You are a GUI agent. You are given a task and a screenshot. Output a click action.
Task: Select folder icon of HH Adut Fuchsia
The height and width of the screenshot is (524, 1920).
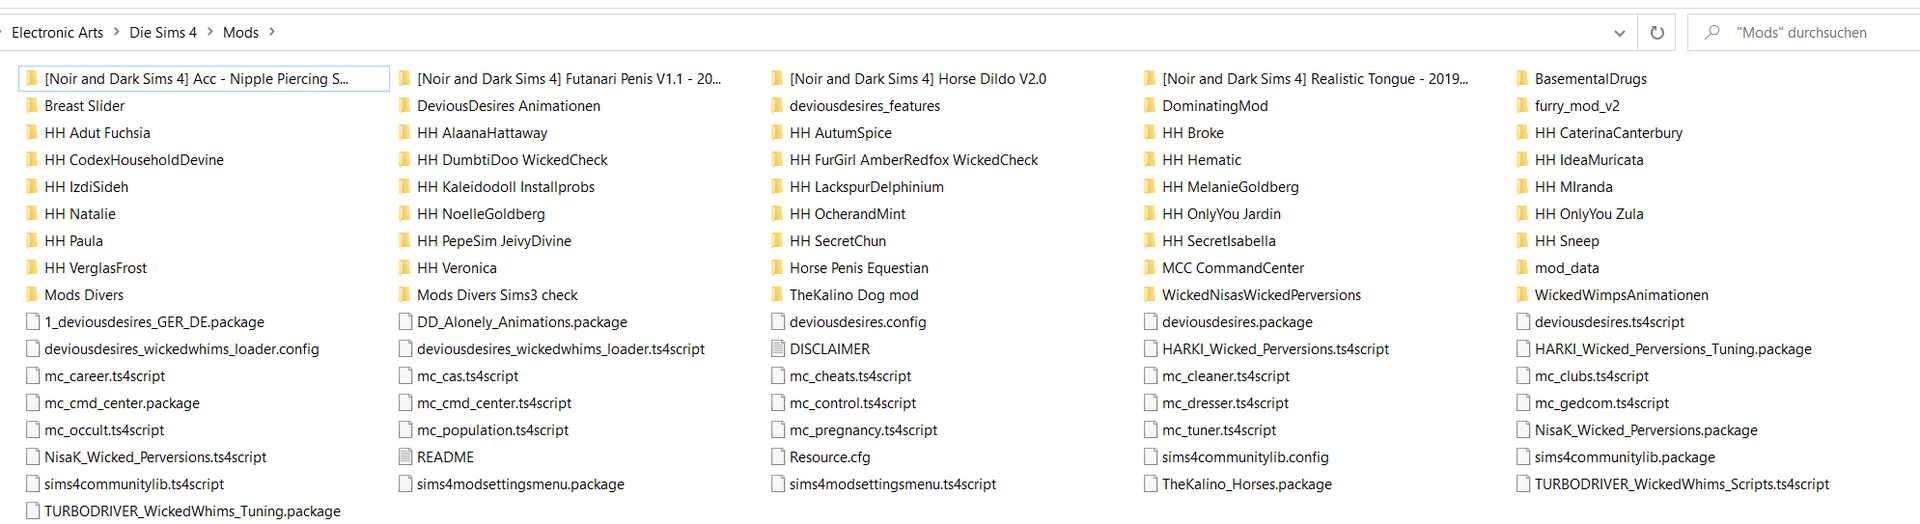[32, 133]
